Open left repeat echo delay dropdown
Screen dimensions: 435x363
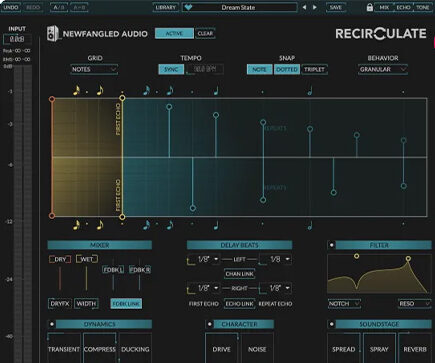point(275,259)
